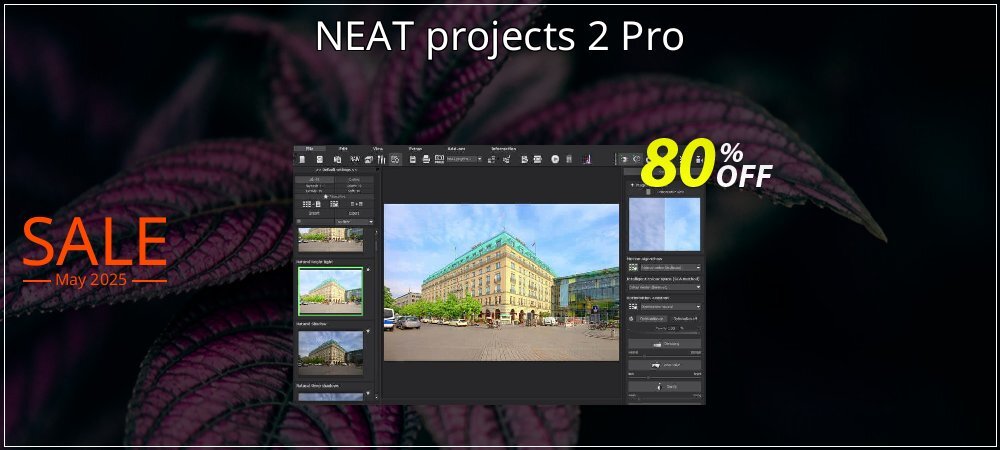This screenshot has height=450, width=1000.
Task: Click the first document icon in toolbar
Action: click(x=303, y=159)
